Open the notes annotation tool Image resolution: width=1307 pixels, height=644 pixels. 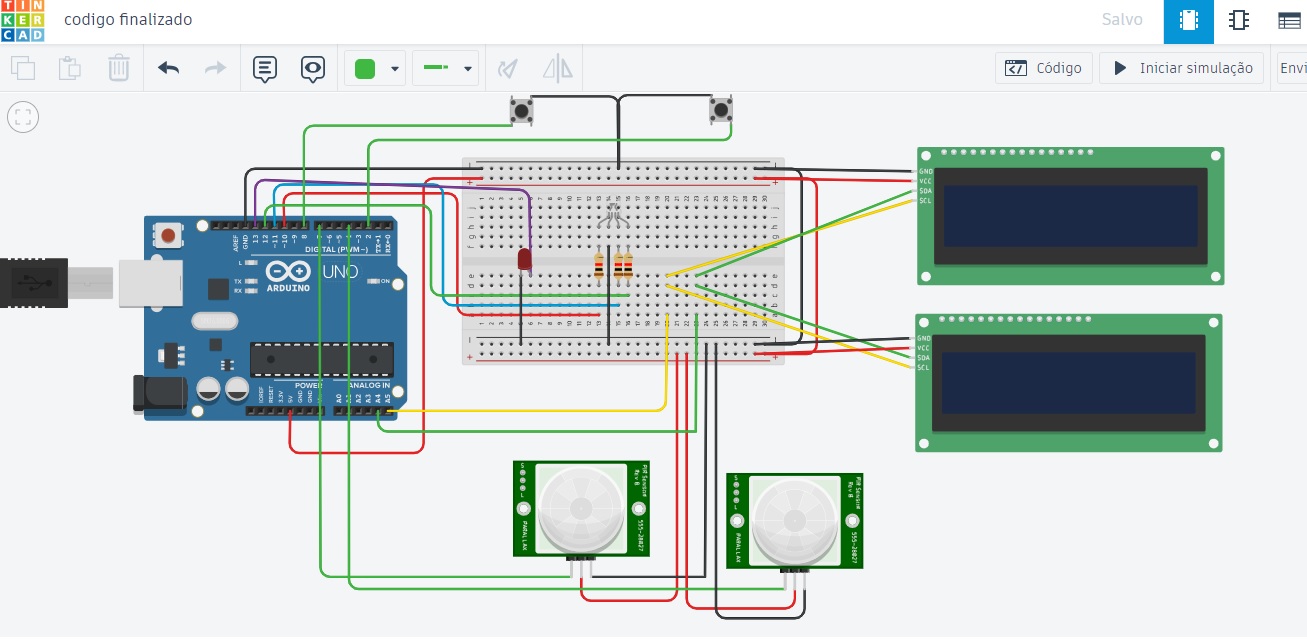pyautogui.click(x=263, y=68)
